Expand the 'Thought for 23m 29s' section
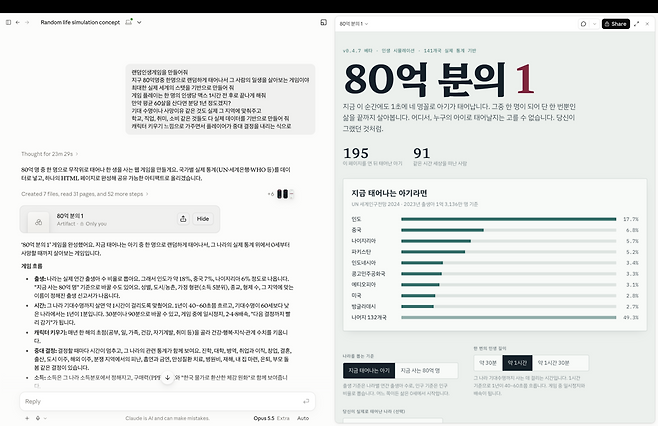The image size is (658, 426). [50, 154]
